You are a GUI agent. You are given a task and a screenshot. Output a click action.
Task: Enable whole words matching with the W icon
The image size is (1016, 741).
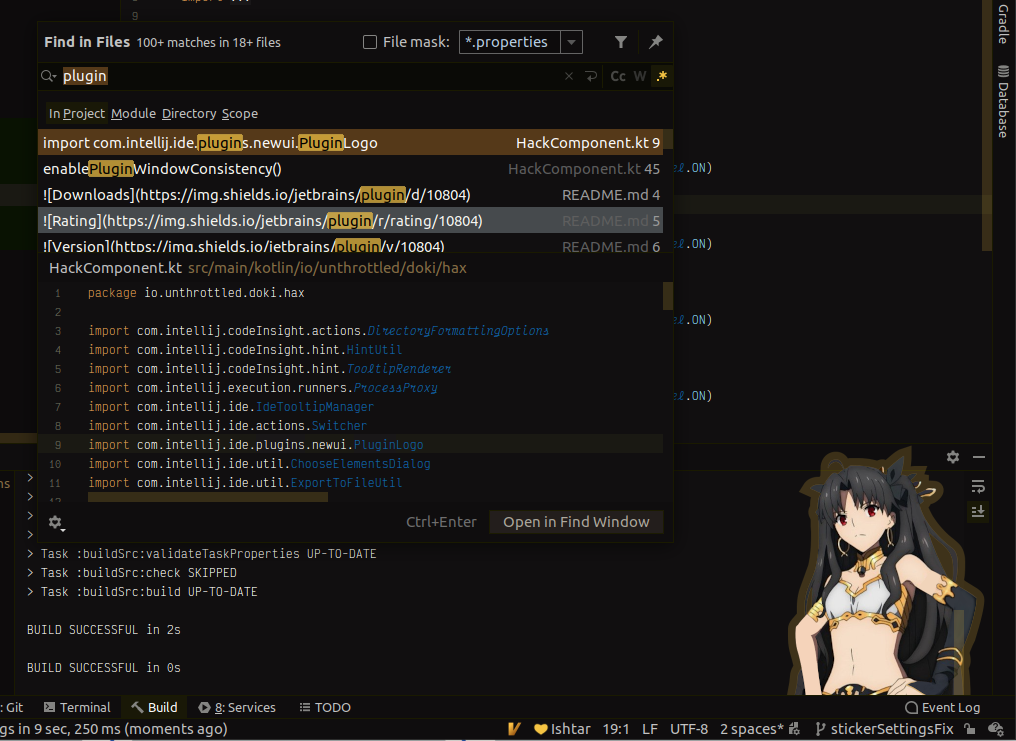[640, 75]
